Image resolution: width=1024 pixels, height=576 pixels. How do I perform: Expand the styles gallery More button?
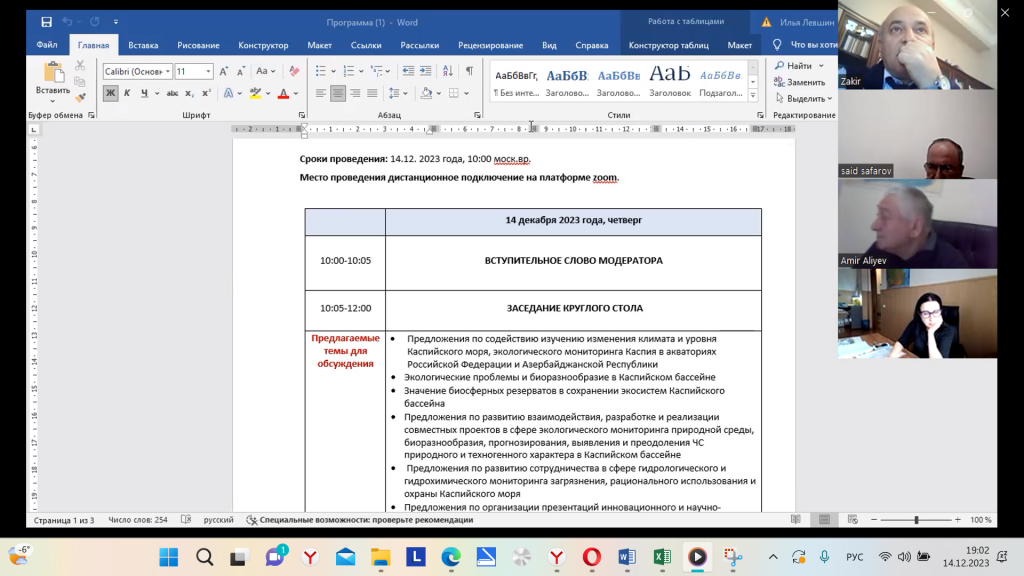753,95
